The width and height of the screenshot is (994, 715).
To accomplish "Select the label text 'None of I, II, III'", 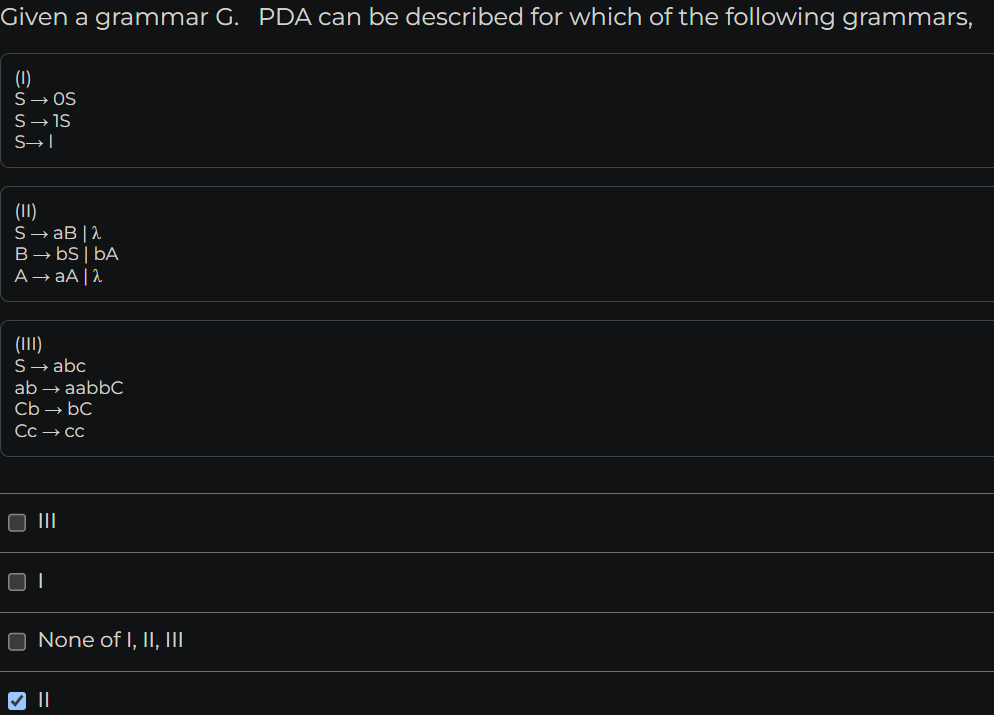I will [x=111, y=641].
